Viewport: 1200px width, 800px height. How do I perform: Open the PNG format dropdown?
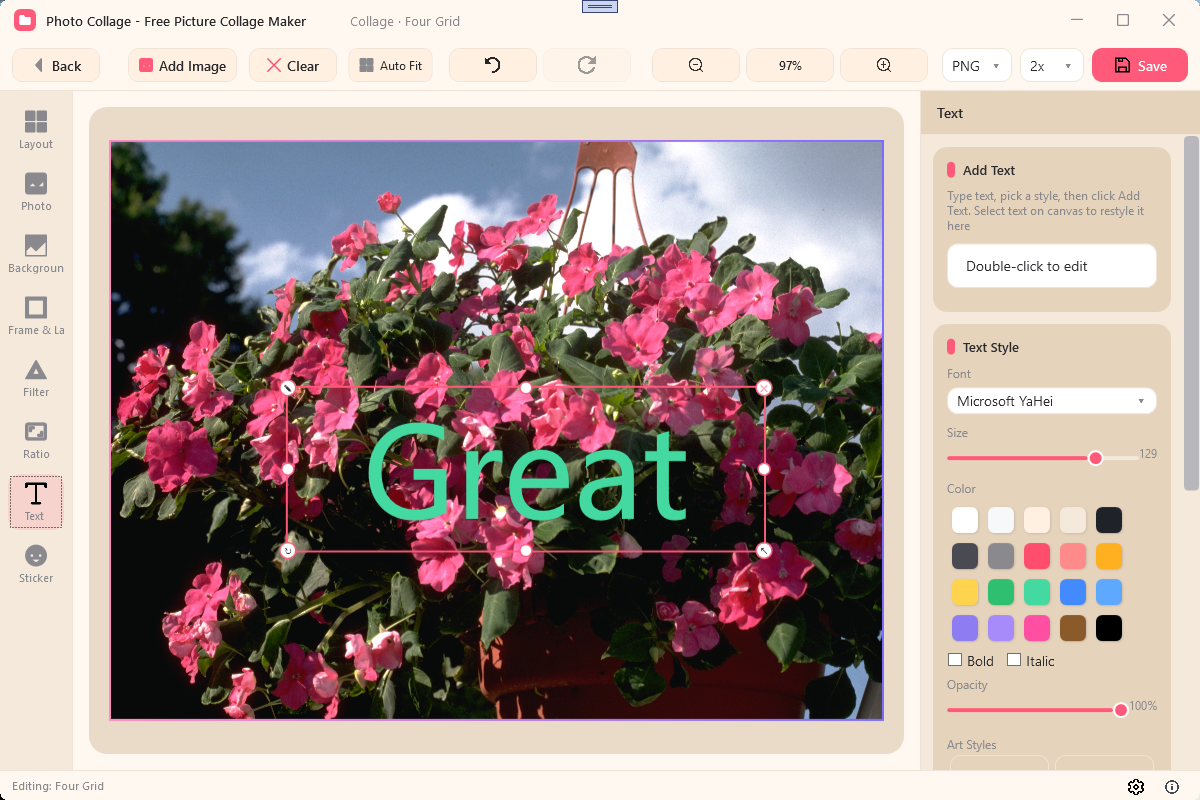(977, 65)
